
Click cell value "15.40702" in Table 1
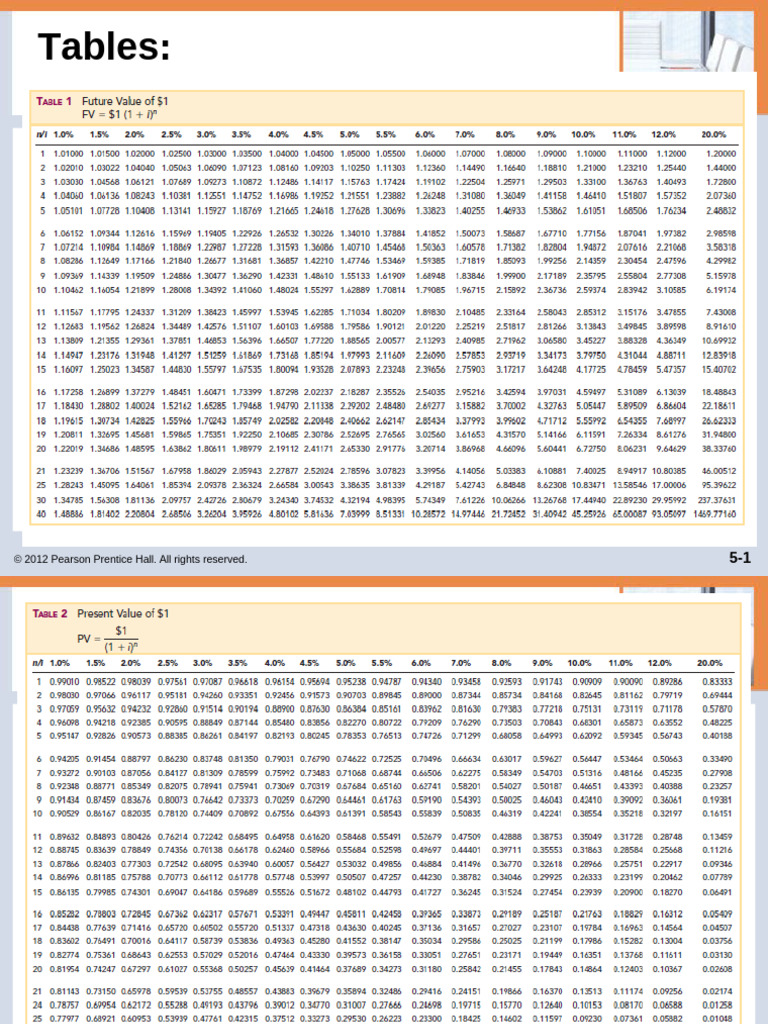click(720, 370)
